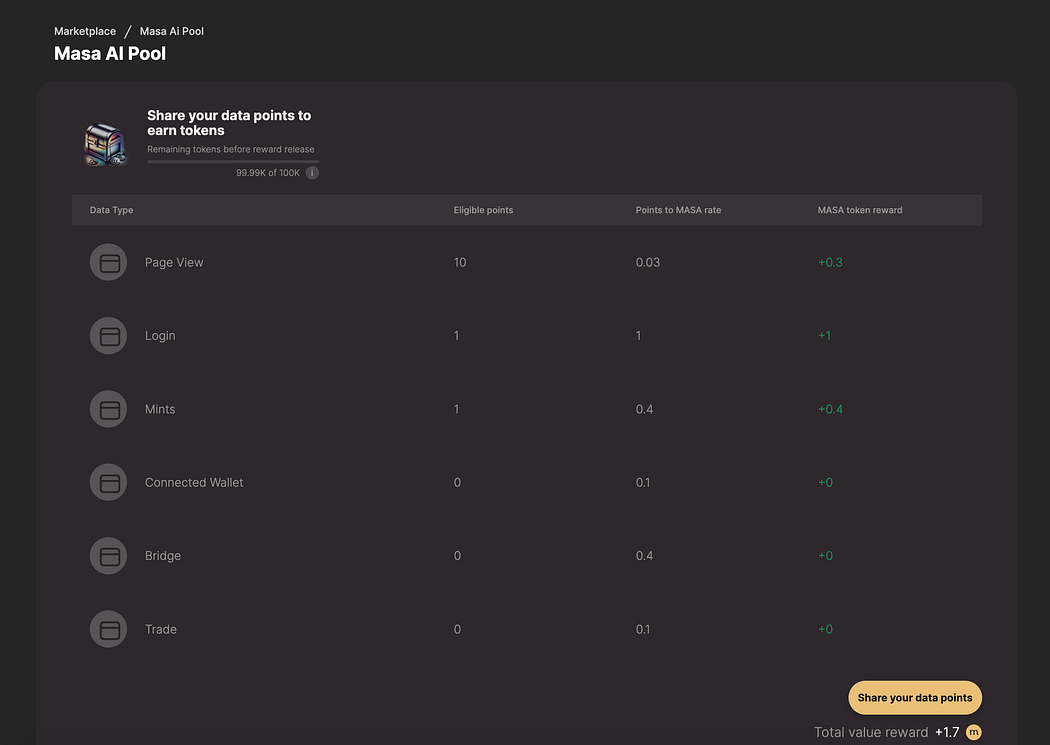
Task: Click the MASA coin icon near total reward
Action: [x=974, y=732]
